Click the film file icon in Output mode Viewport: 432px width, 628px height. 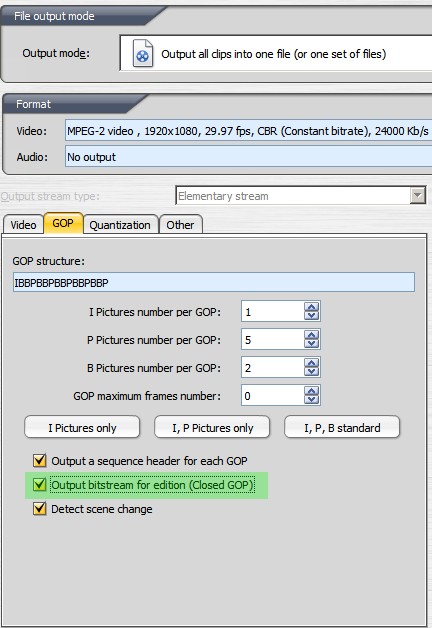click(x=143, y=53)
